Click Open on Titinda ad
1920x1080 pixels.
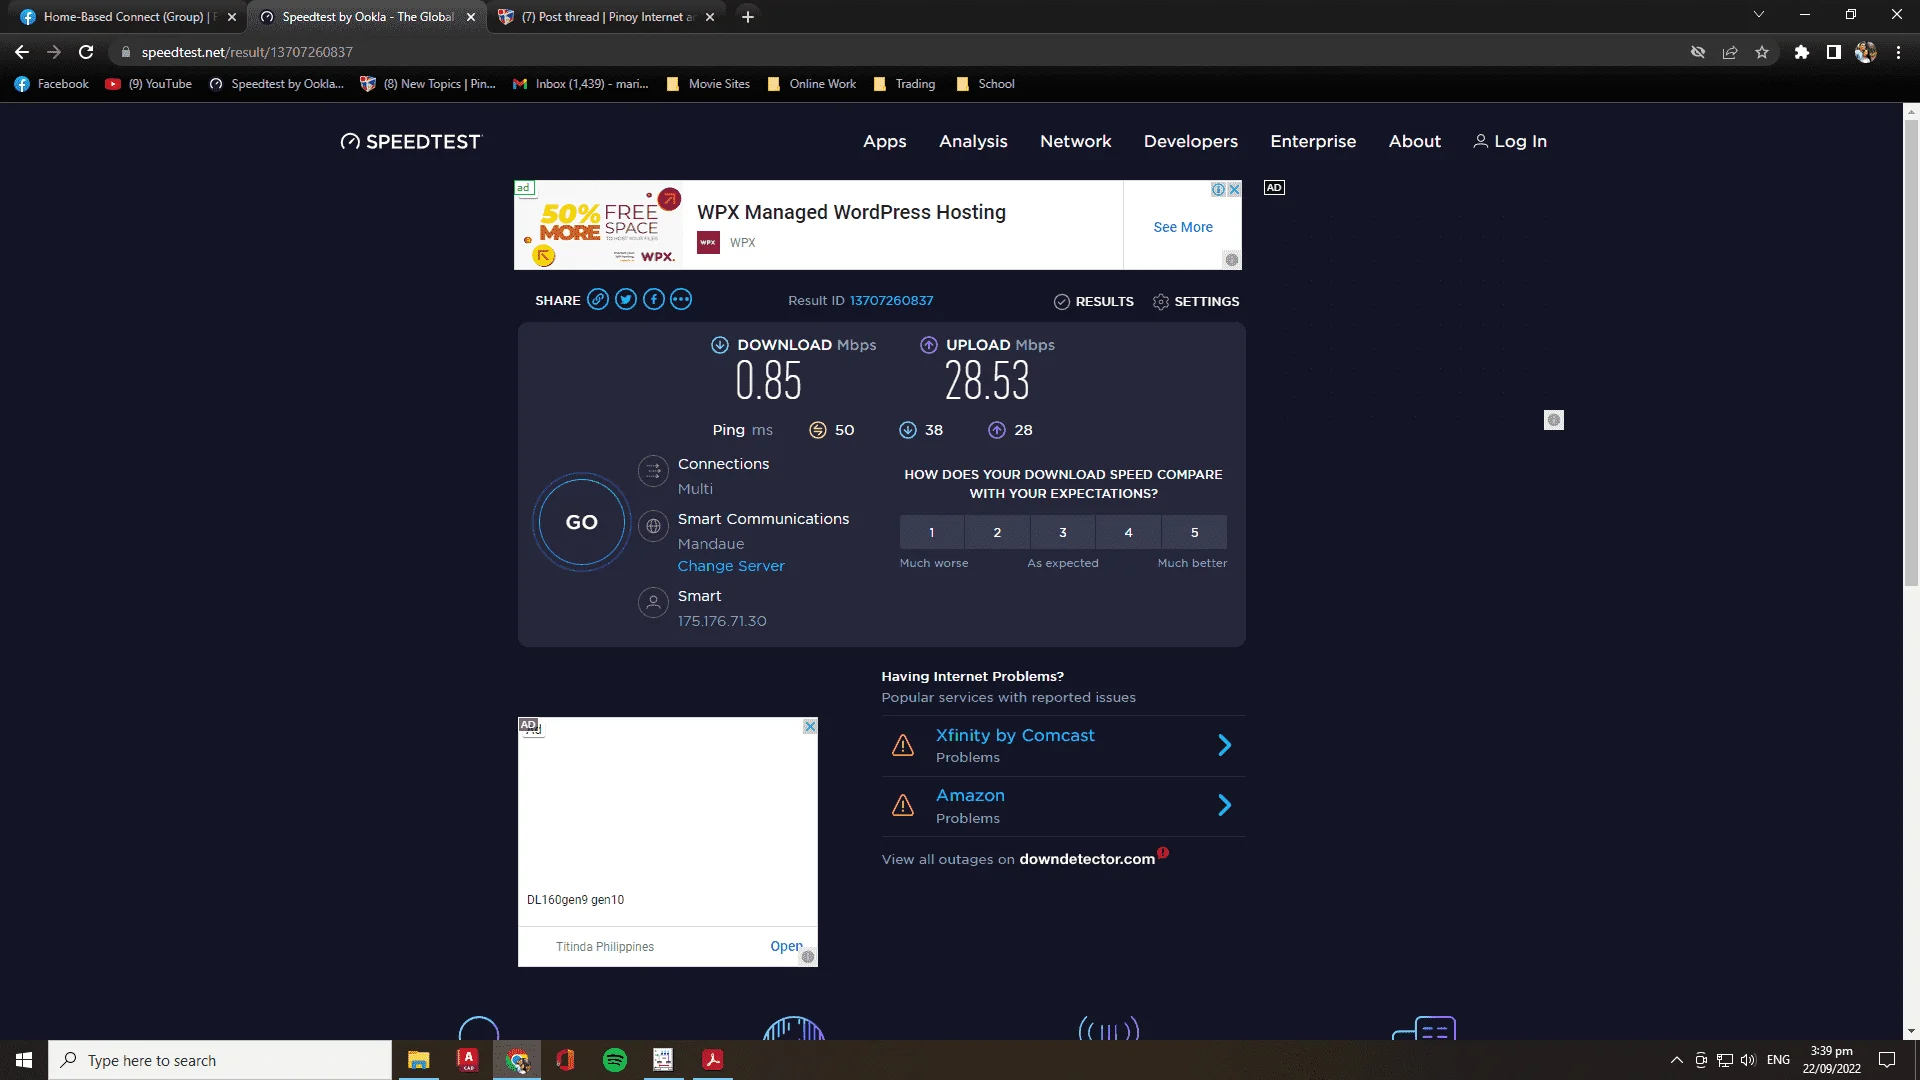coord(786,946)
